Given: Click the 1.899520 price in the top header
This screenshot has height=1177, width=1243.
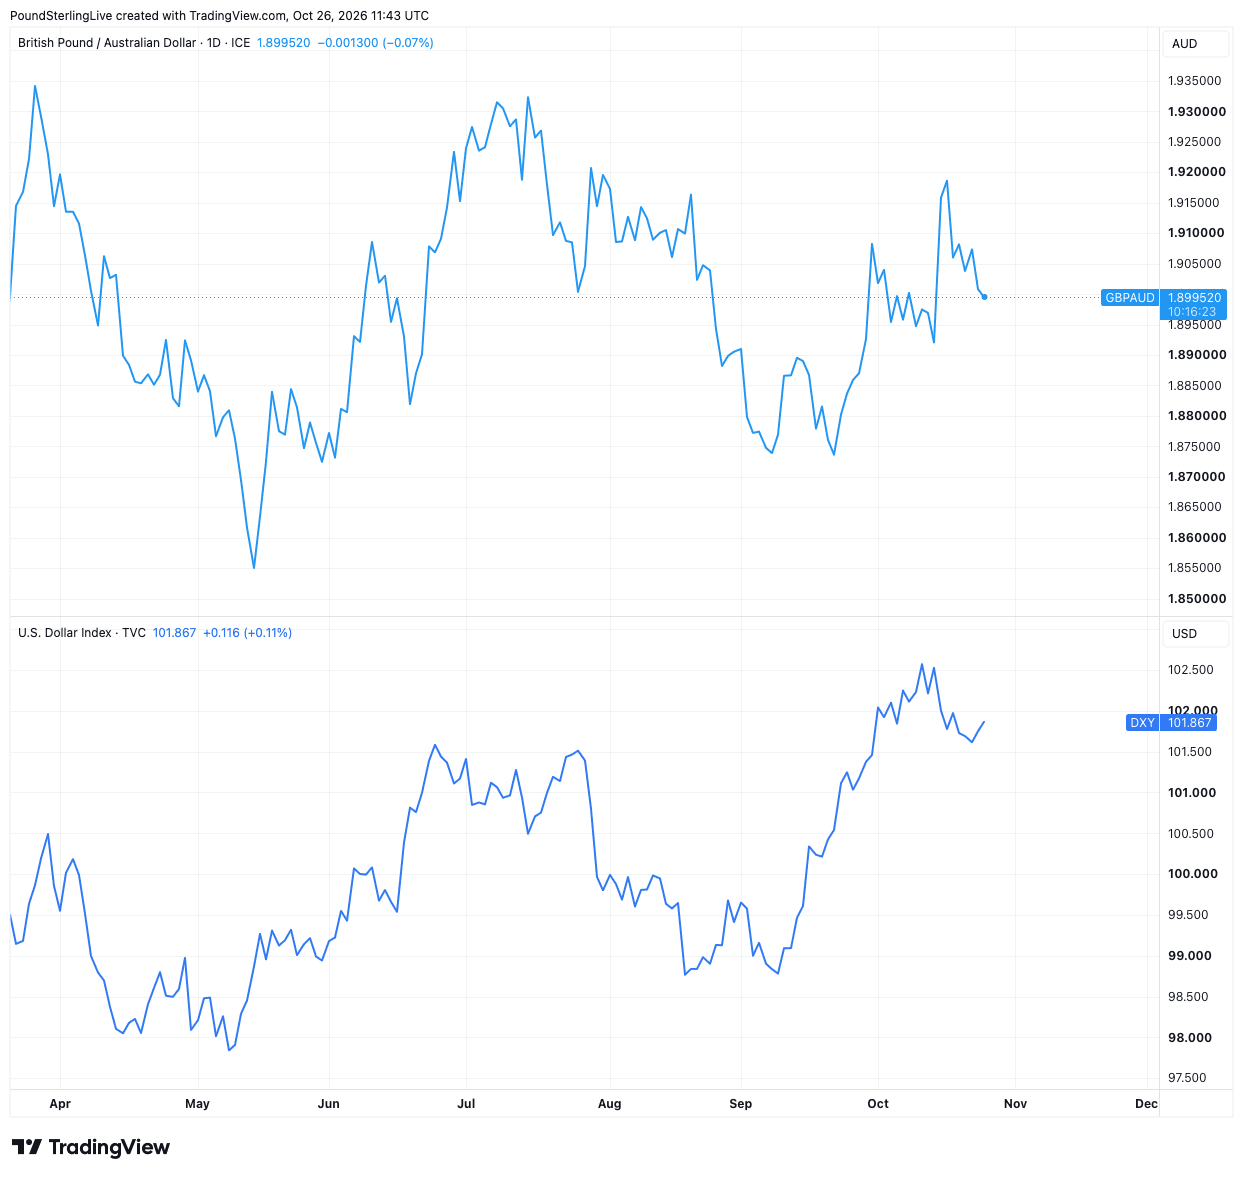Looking at the screenshot, I should point(284,43).
